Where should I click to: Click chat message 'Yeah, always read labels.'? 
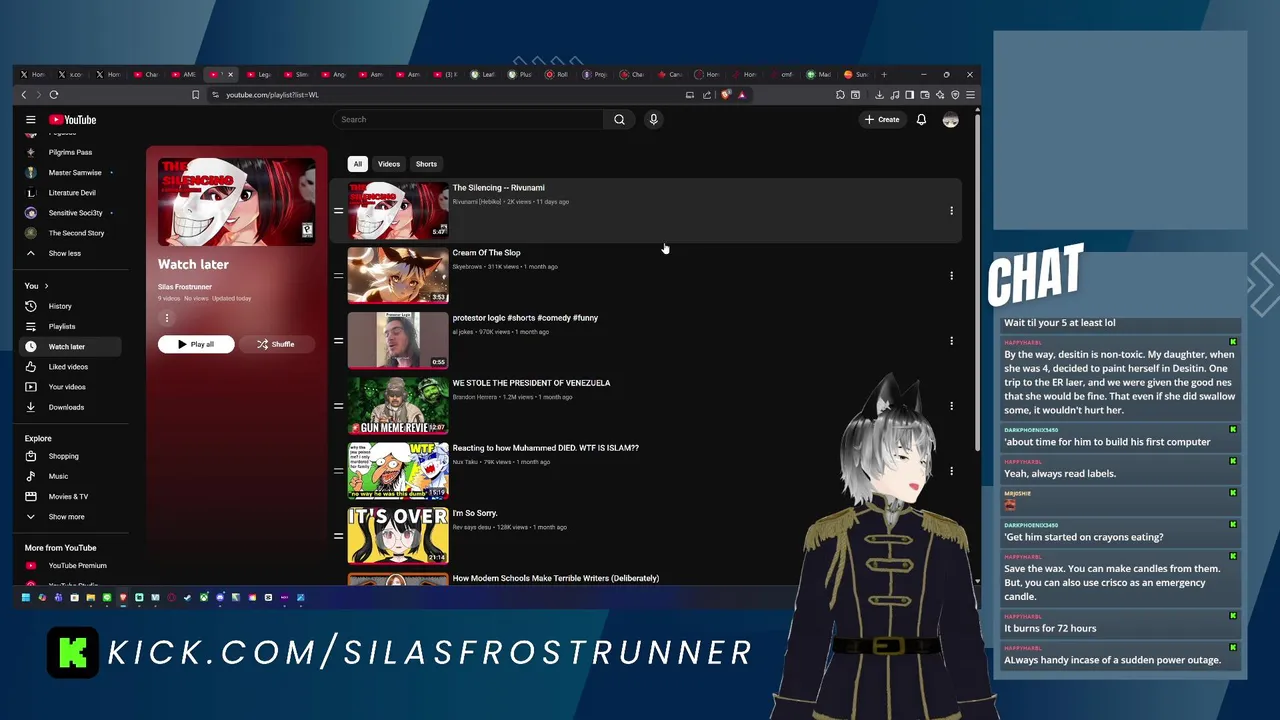click(x=1060, y=474)
